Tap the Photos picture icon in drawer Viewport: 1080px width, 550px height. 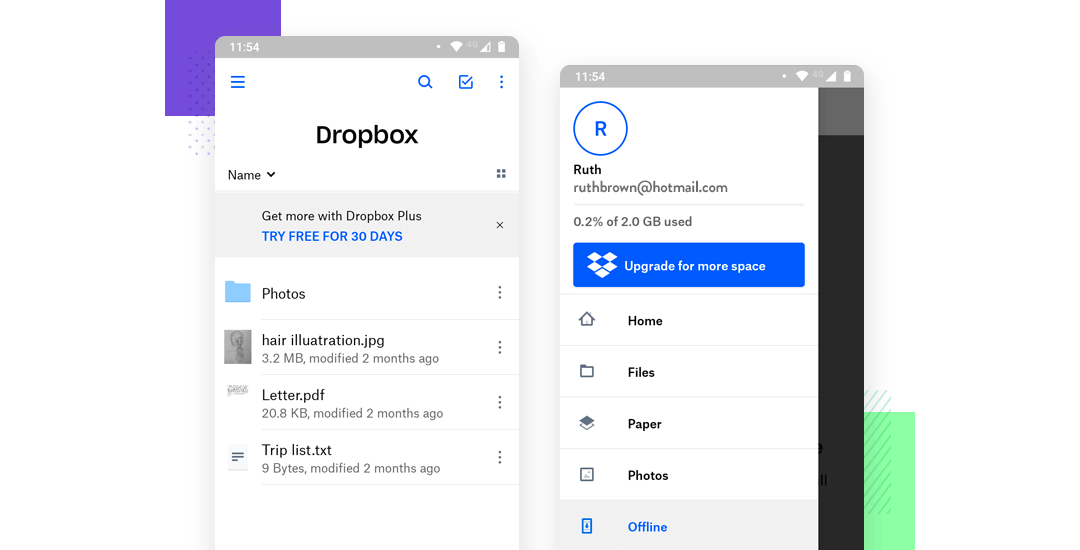(587, 474)
